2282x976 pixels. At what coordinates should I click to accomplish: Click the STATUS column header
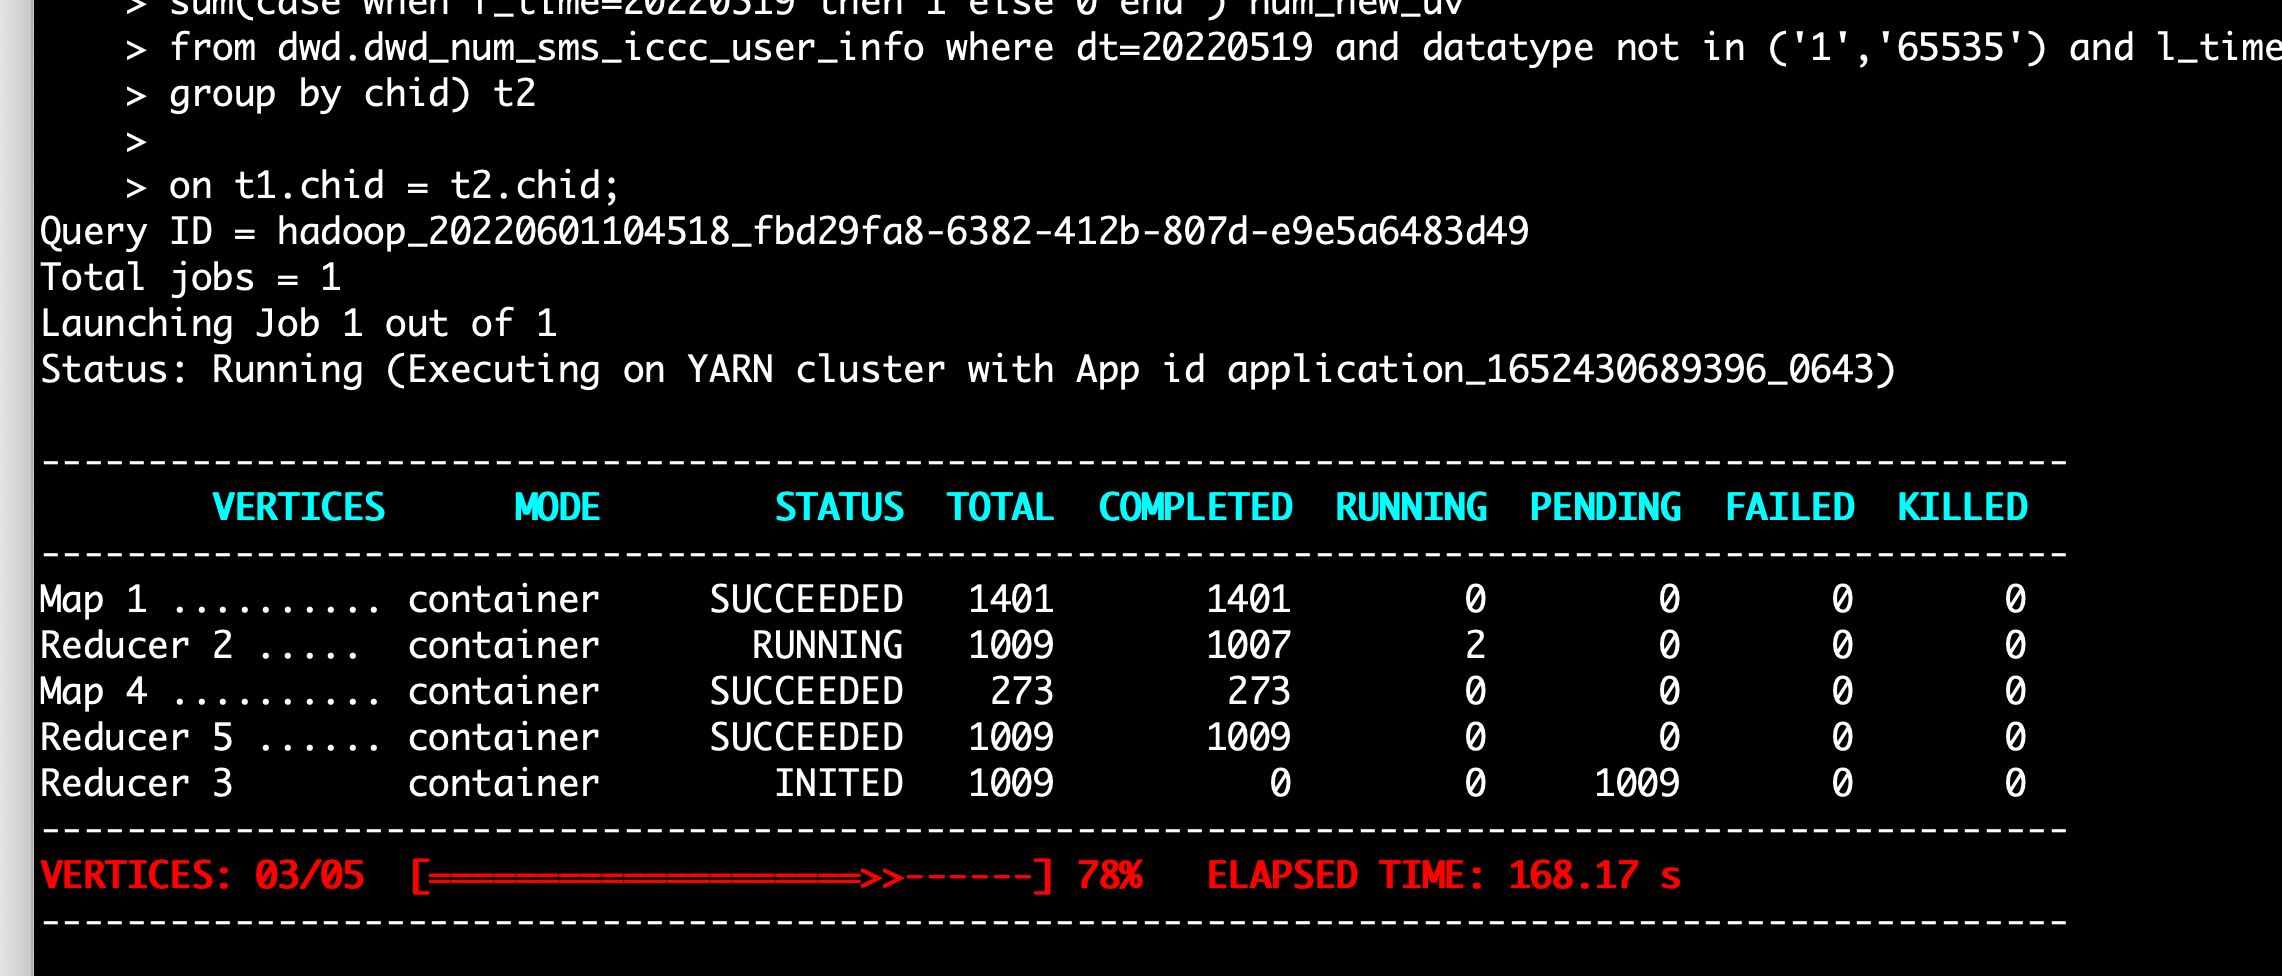pos(840,507)
